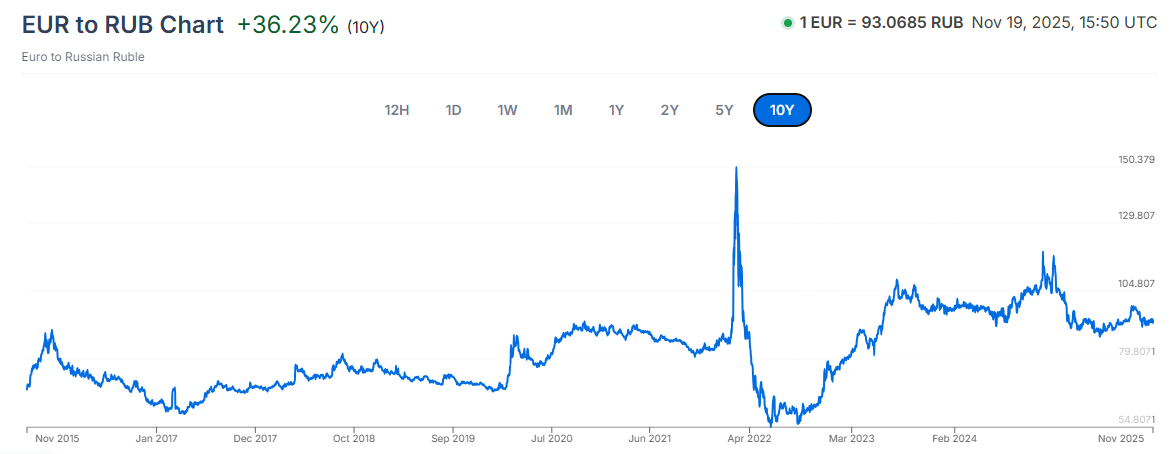Click the EUR to RUB Chart title
Screen dimensions: 1175x454
point(123,25)
